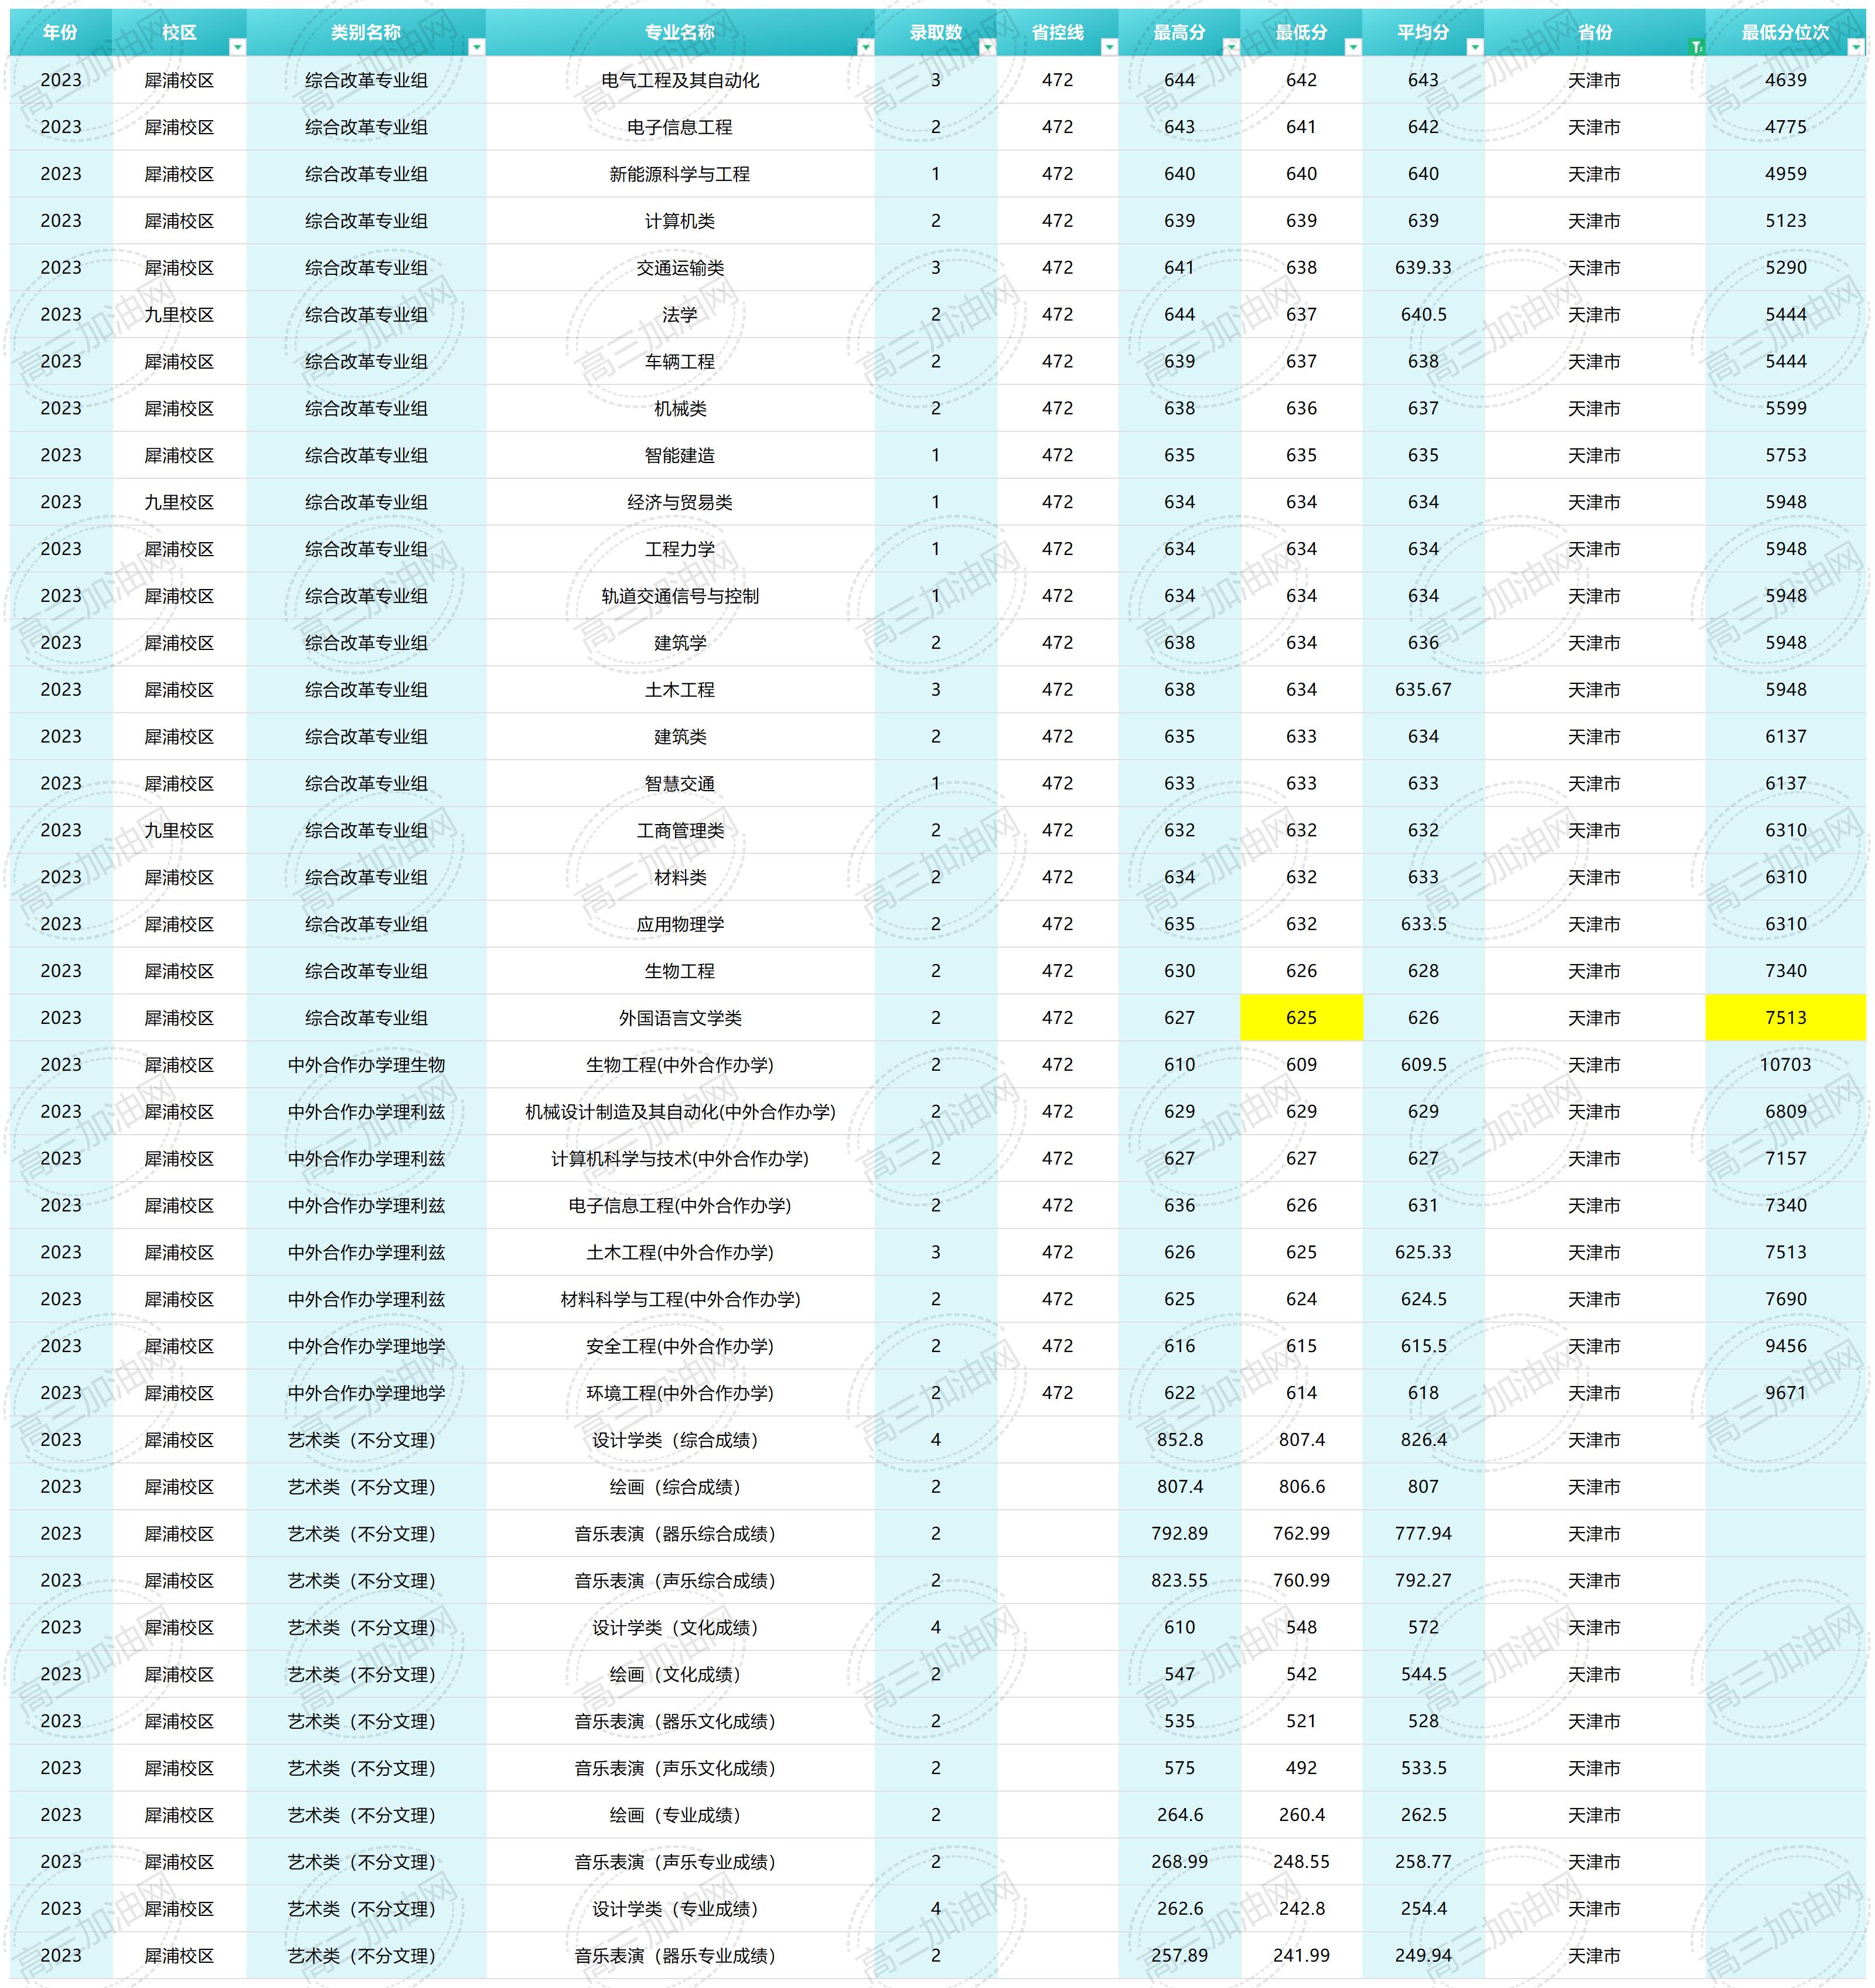Open the 最高分 column filter dropdown
This screenshot has height=1988, width=1875.
pos(1231,47)
